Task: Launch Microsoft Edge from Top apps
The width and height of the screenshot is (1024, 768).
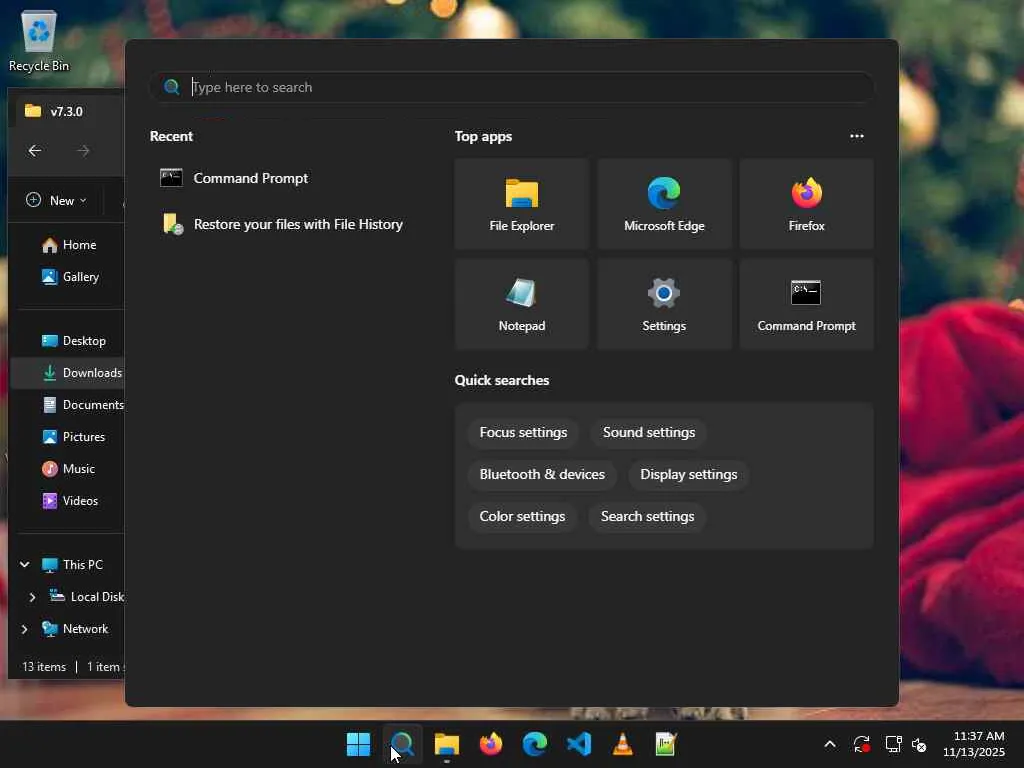Action: (x=664, y=204)
